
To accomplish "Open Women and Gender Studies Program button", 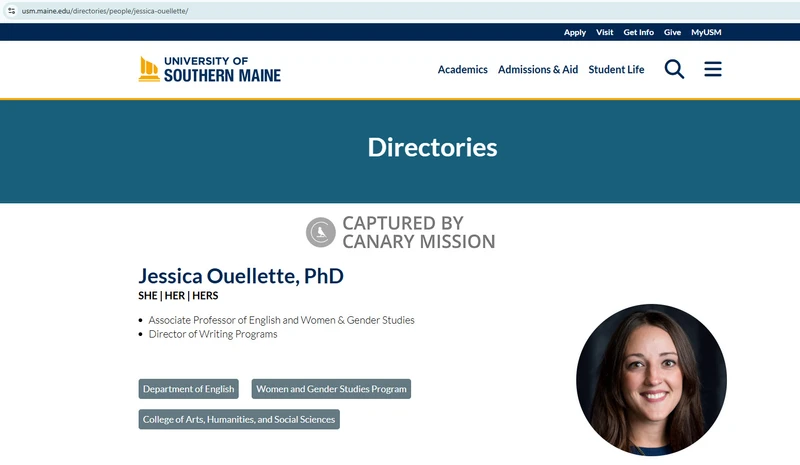I will click(x=331, y=389).
